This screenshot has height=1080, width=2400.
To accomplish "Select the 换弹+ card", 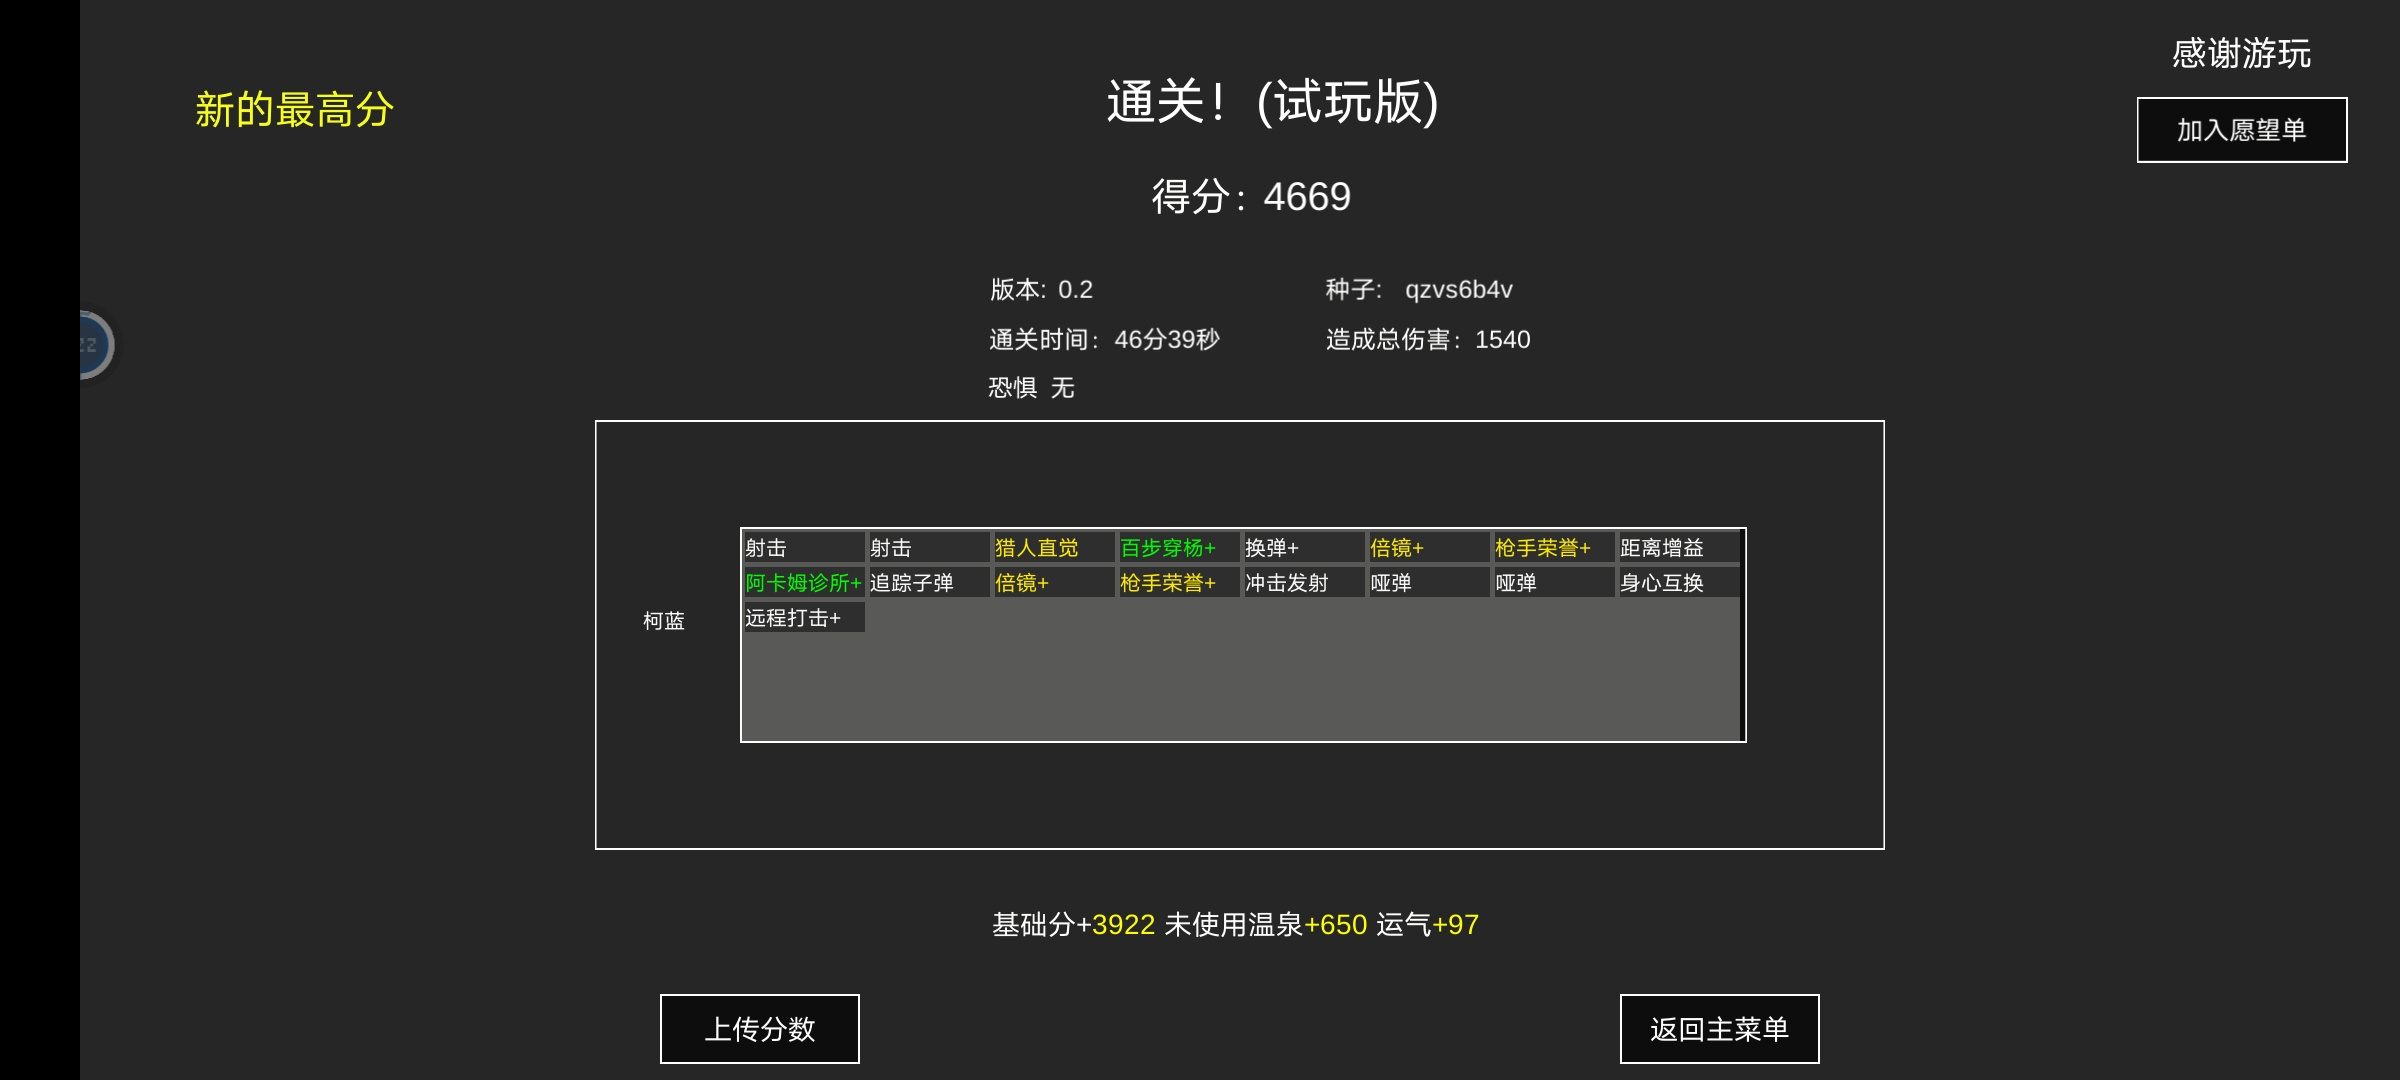I will point(1303,547).
